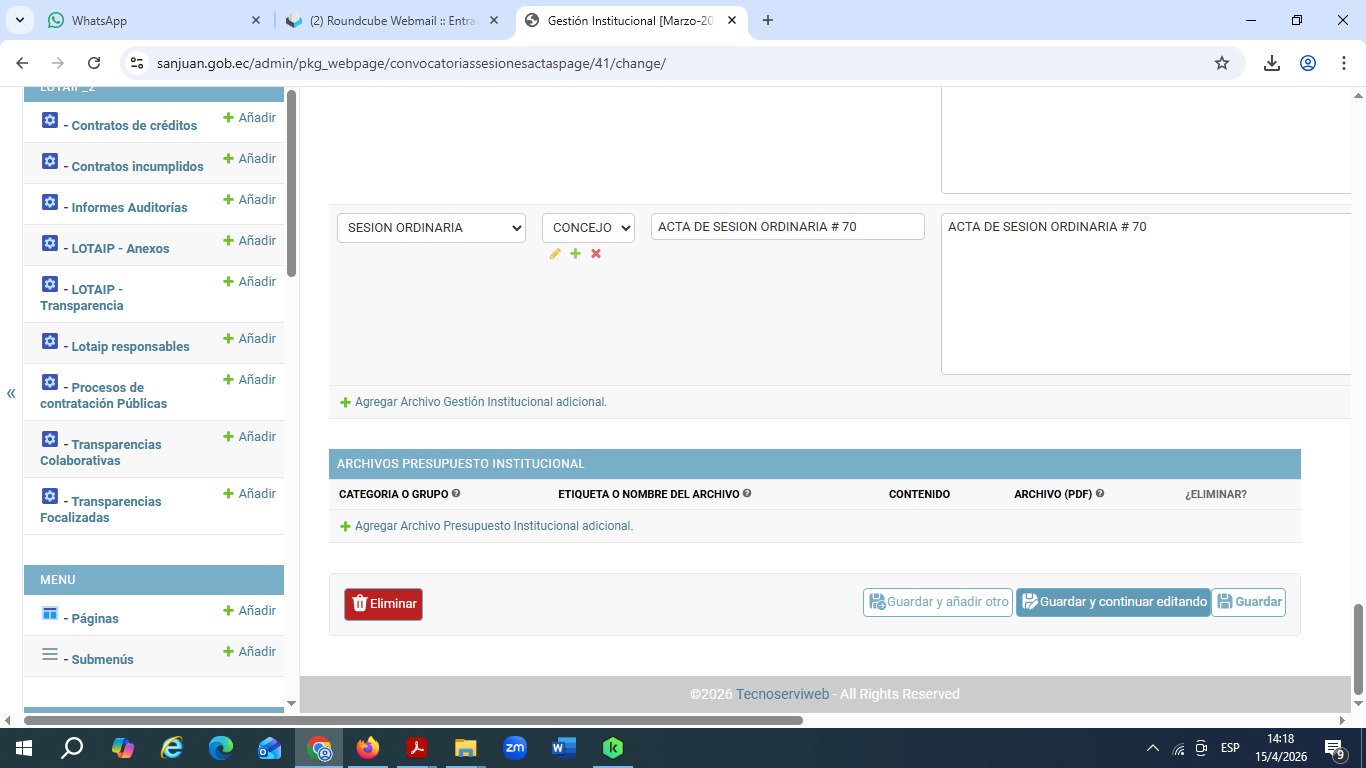
Task: Click the green plus icon under CONCEJO
Action: (575, 254)
